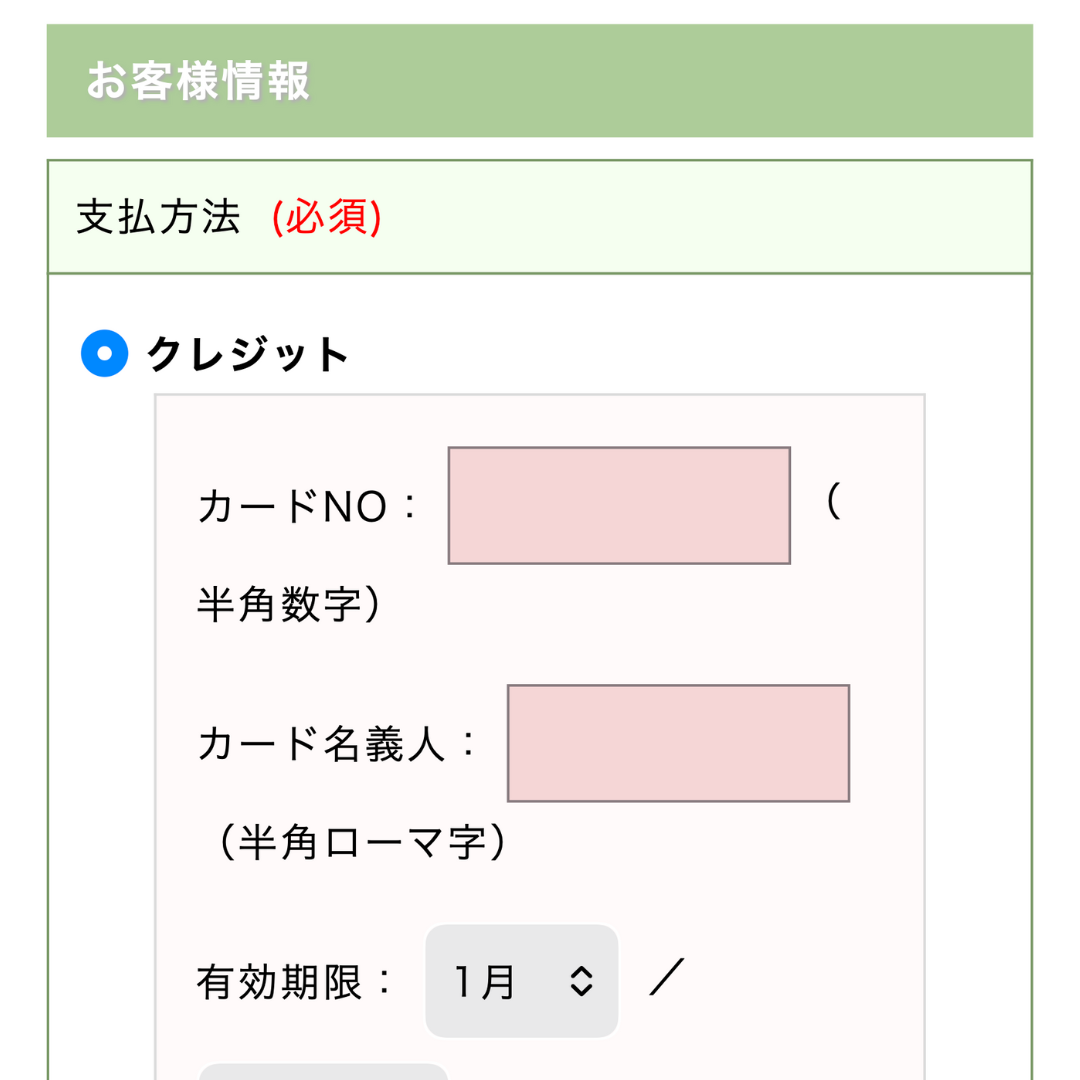Click the slash separator after month dropdown
The width and height of the screenshot is (1080, 1080).
[x=666, y=978]
